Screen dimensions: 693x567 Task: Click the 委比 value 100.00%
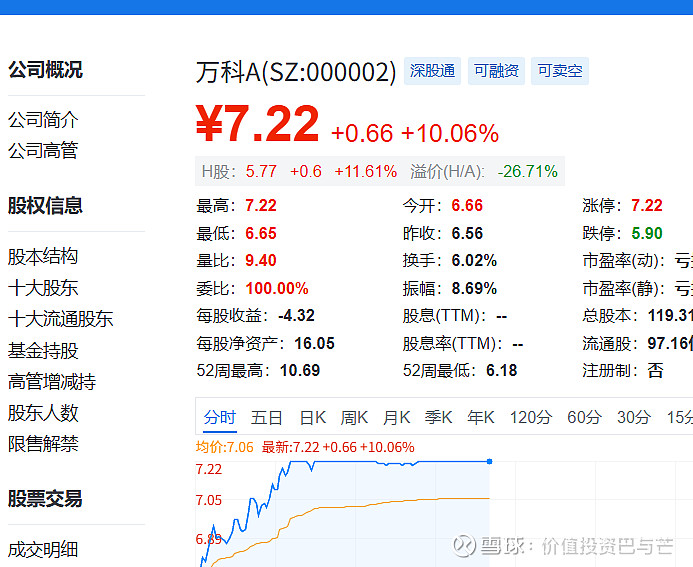[x=277, y=289]
